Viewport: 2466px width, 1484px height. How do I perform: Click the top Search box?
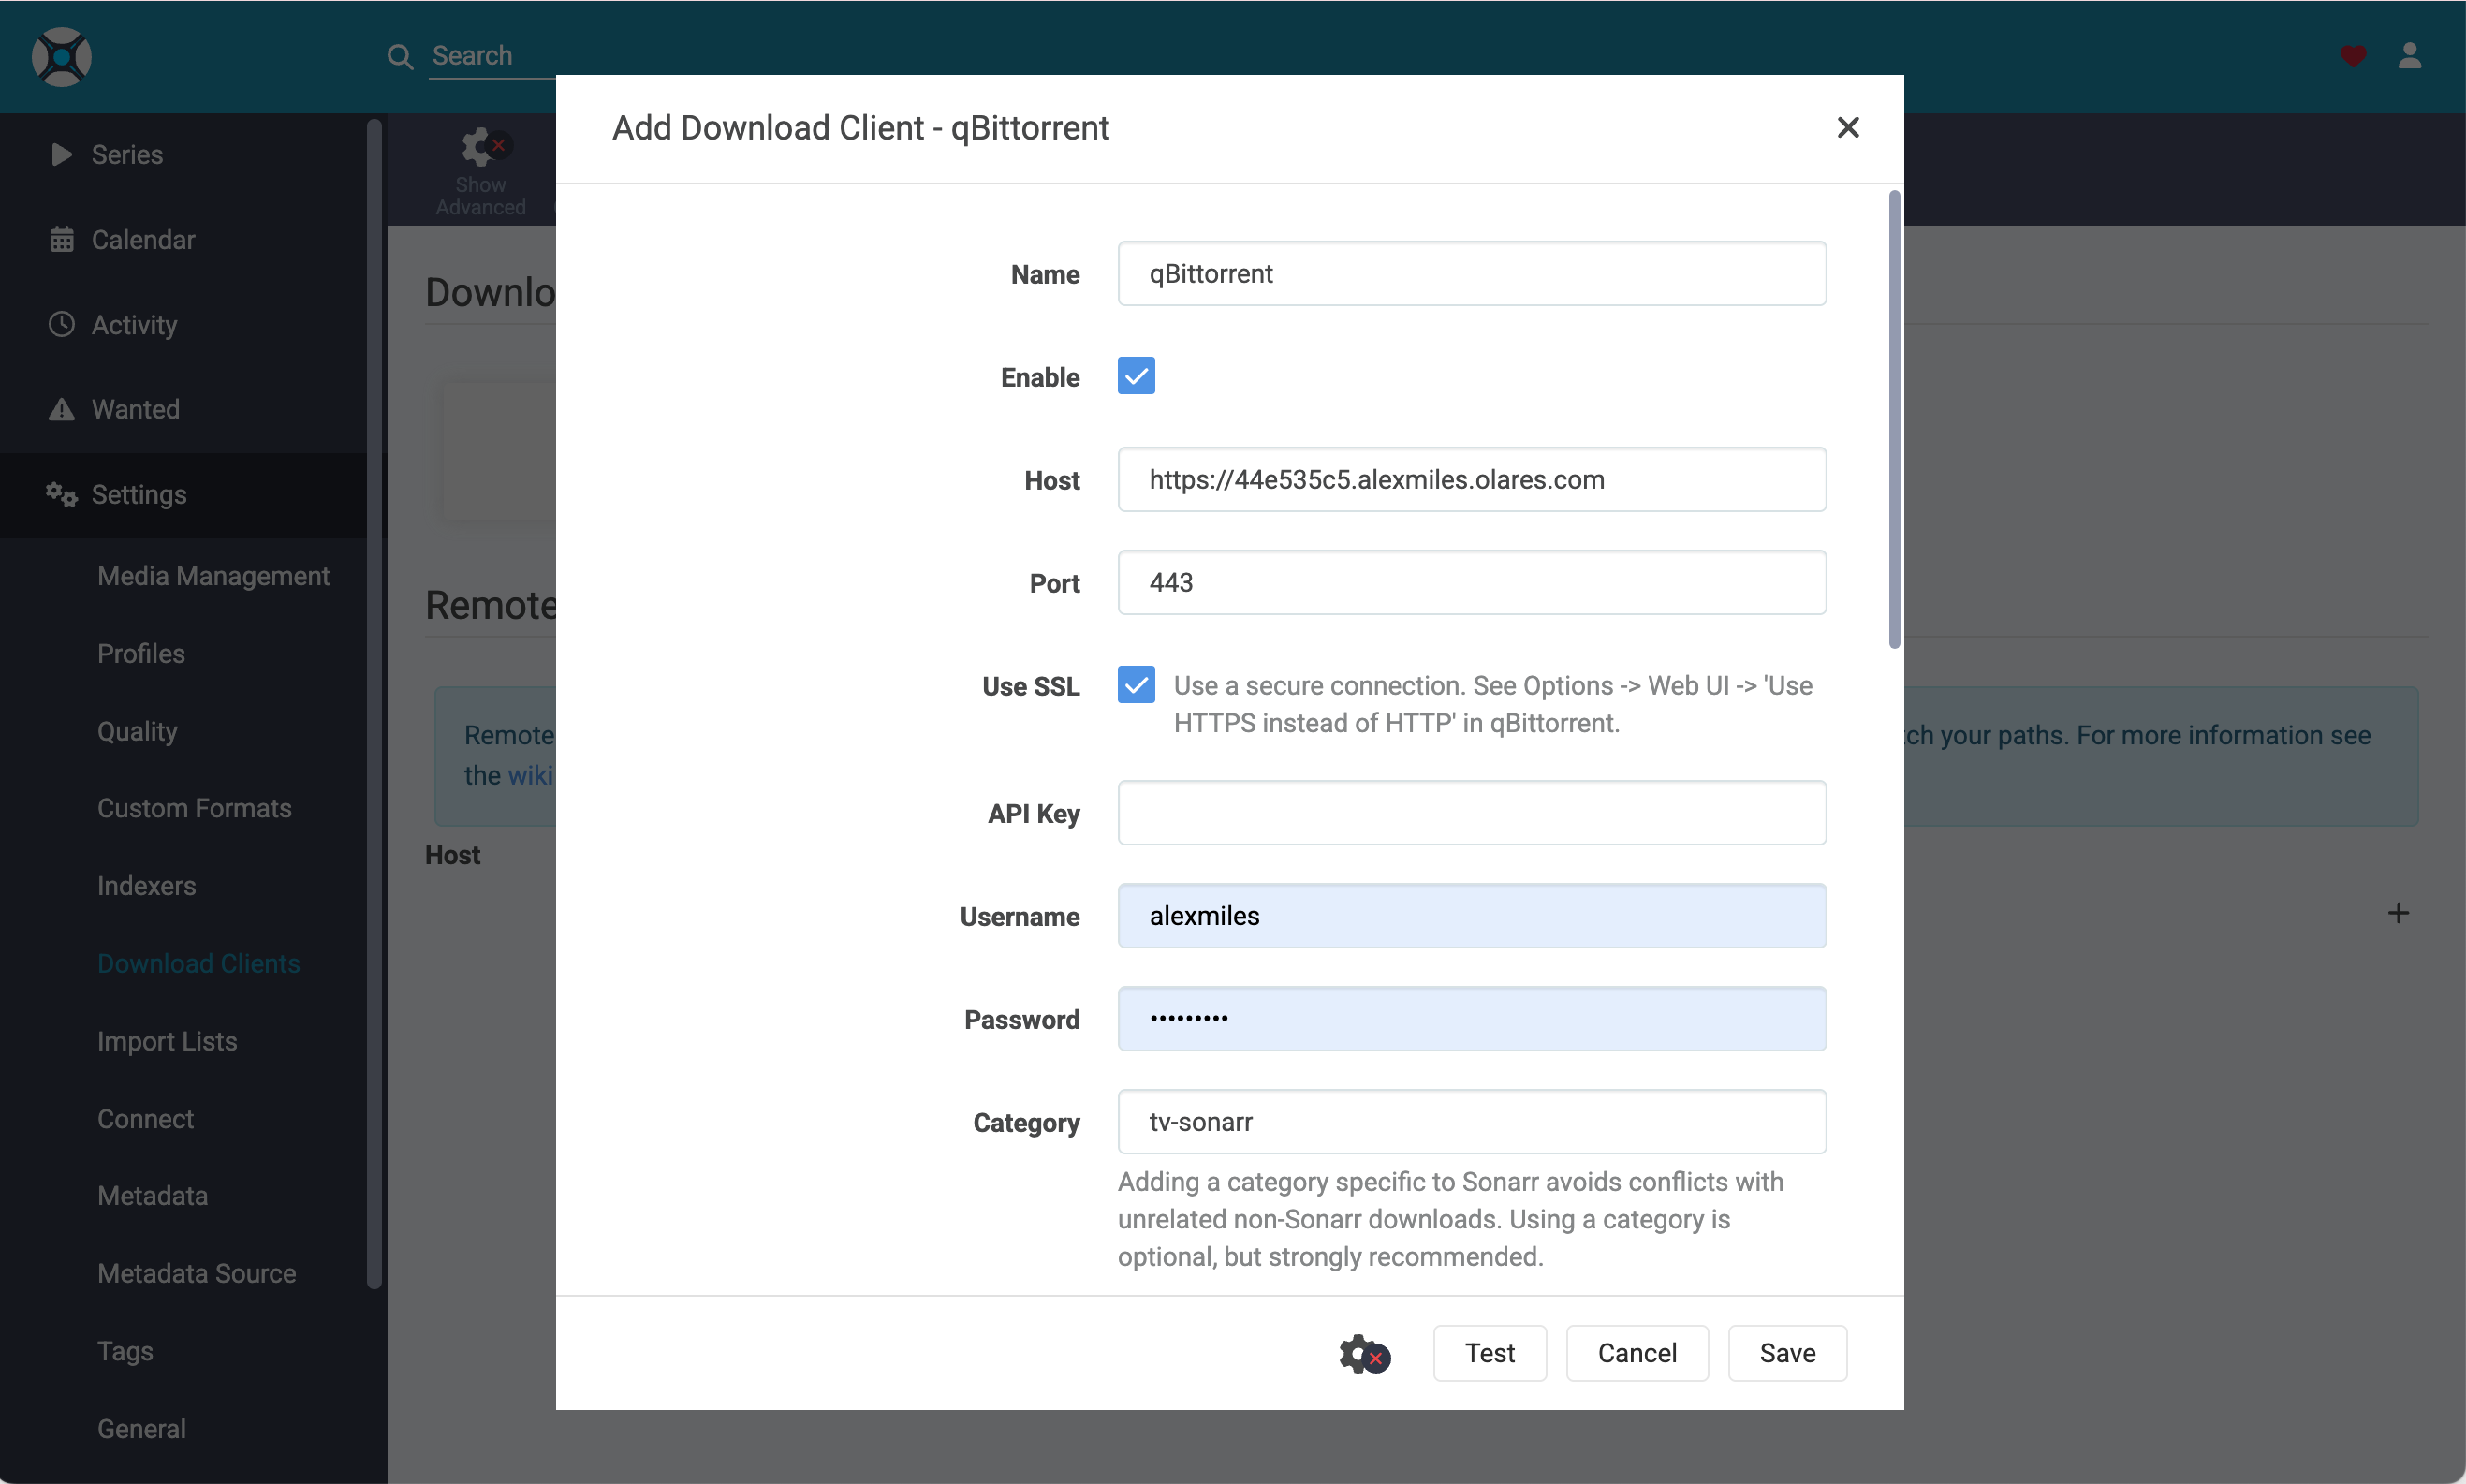pos(492,56)
